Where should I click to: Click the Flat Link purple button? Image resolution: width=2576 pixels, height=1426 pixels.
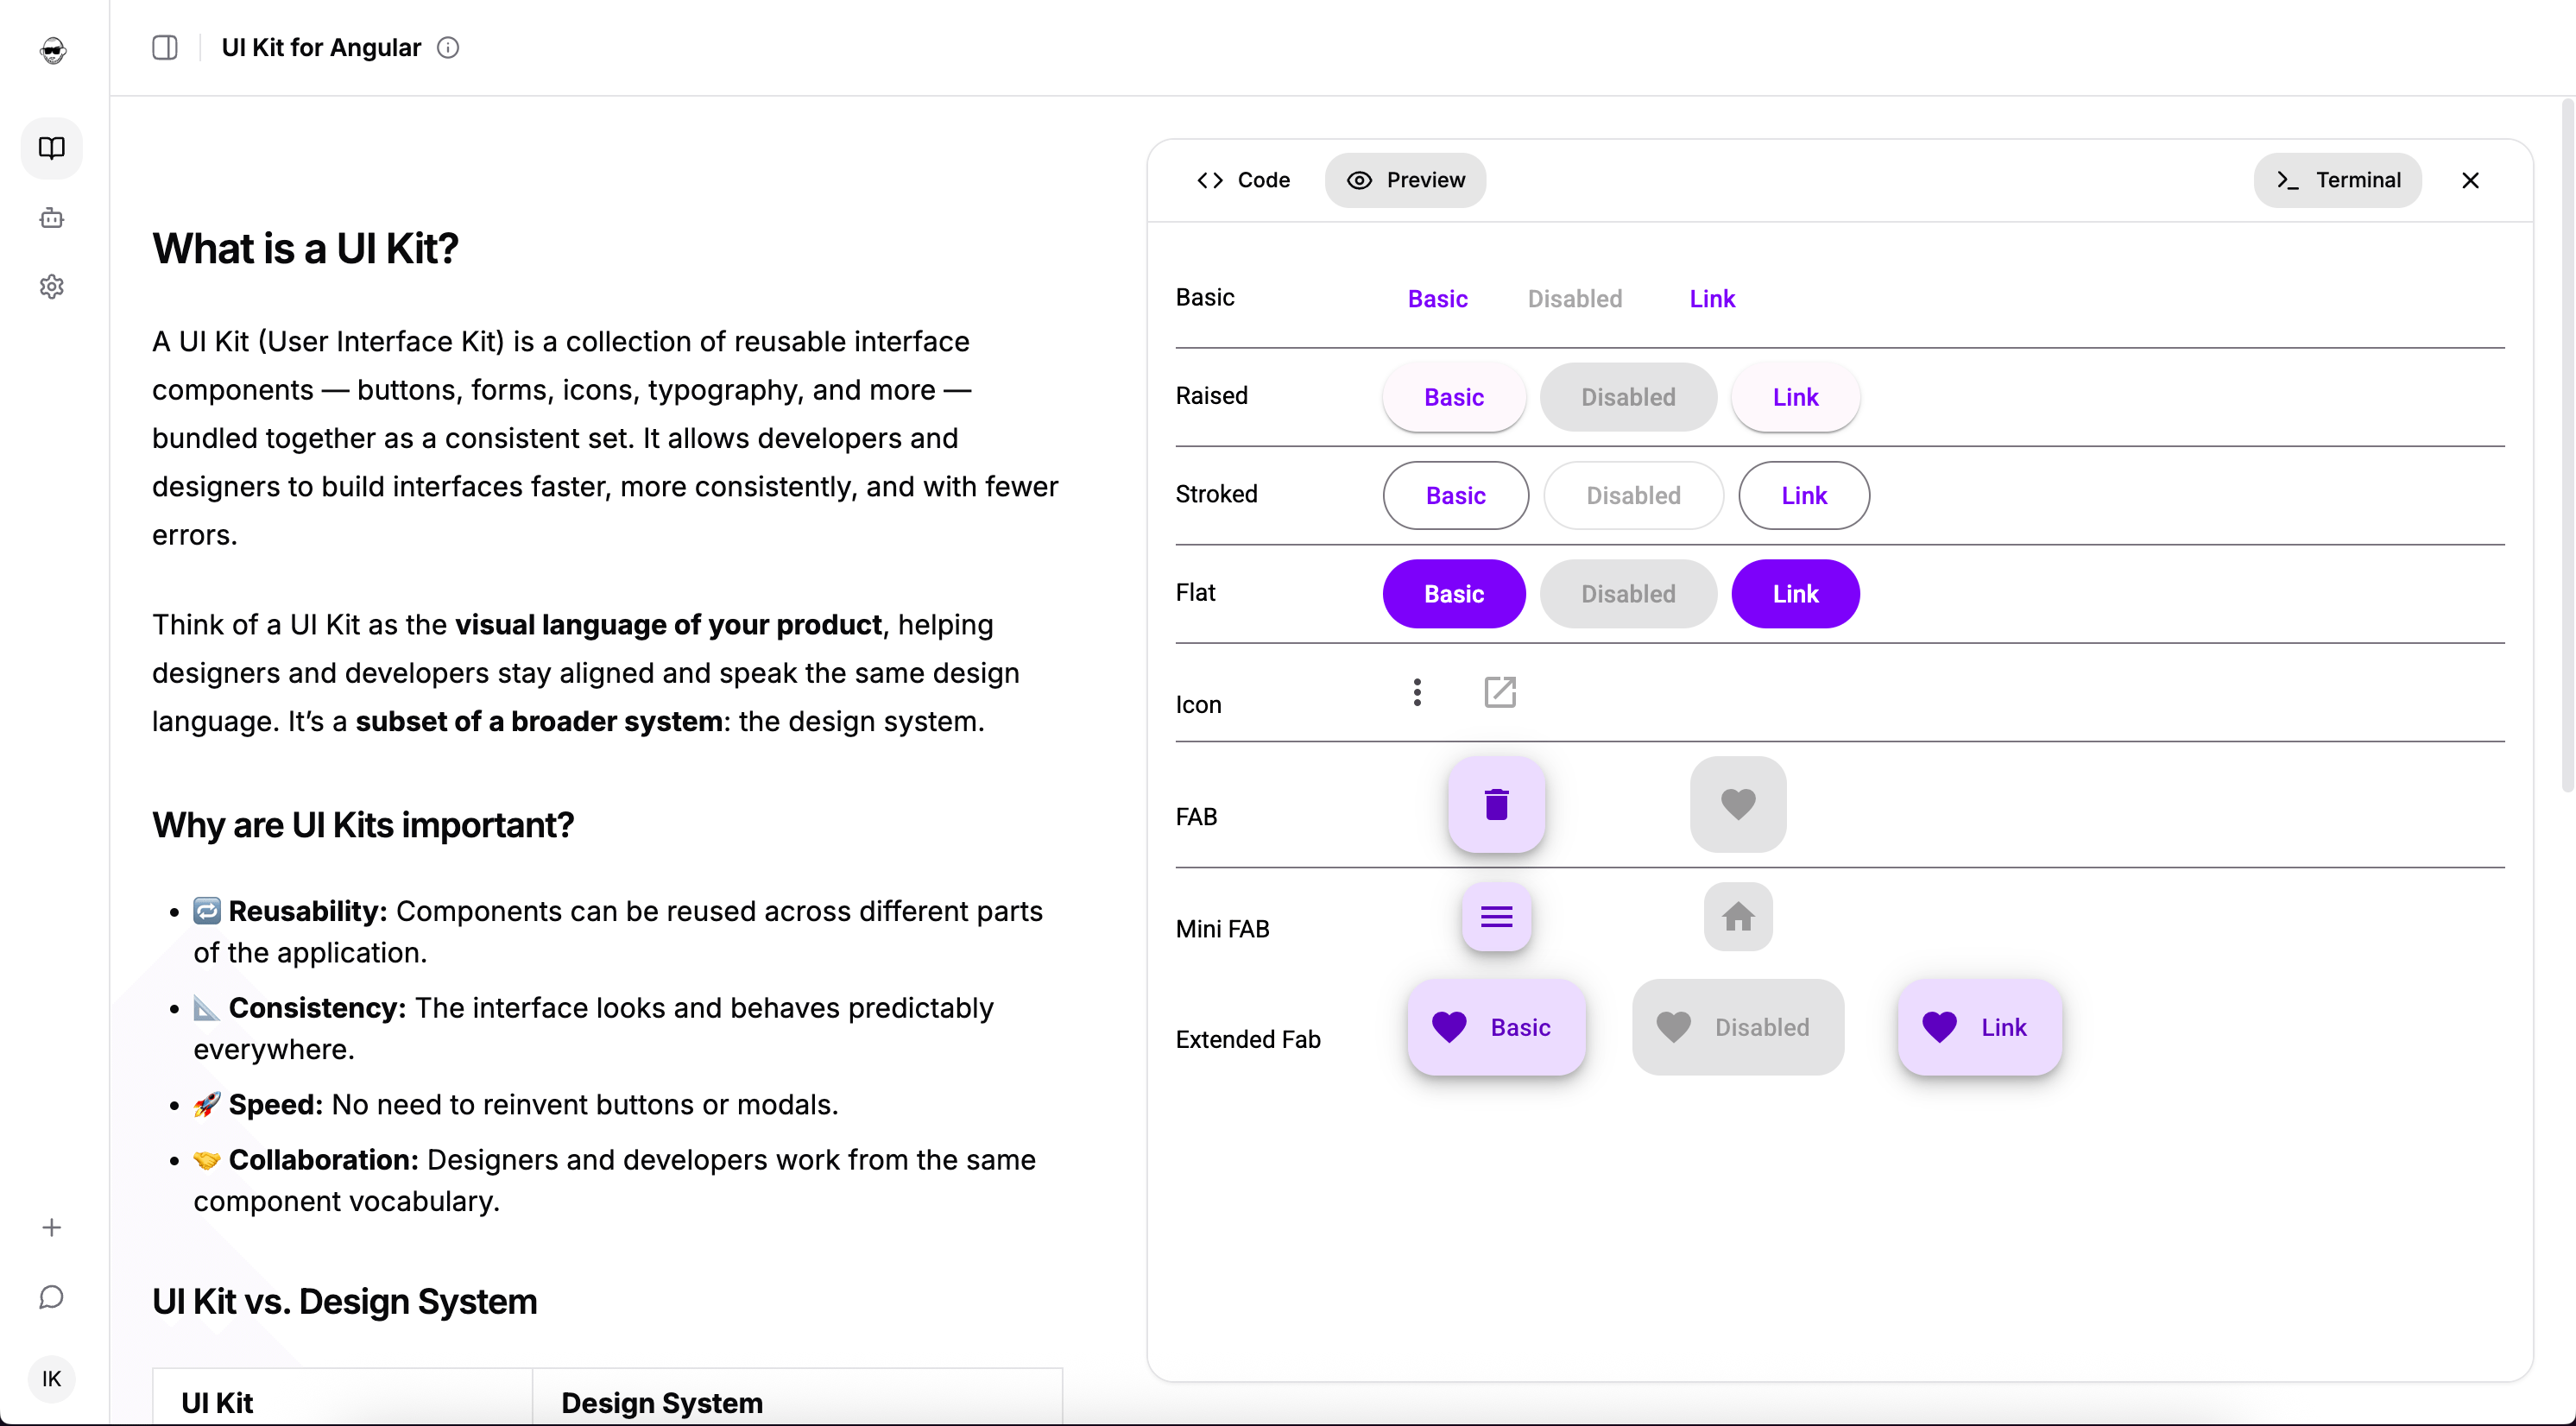pos(1795,594)
